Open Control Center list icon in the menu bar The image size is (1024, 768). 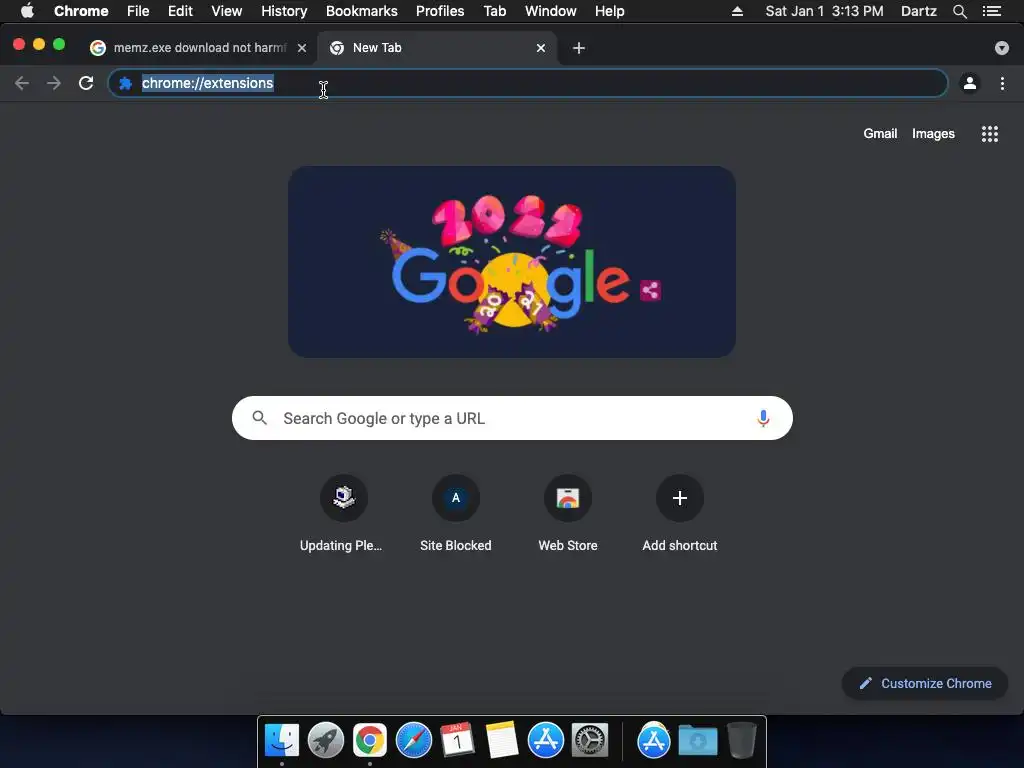992,11
